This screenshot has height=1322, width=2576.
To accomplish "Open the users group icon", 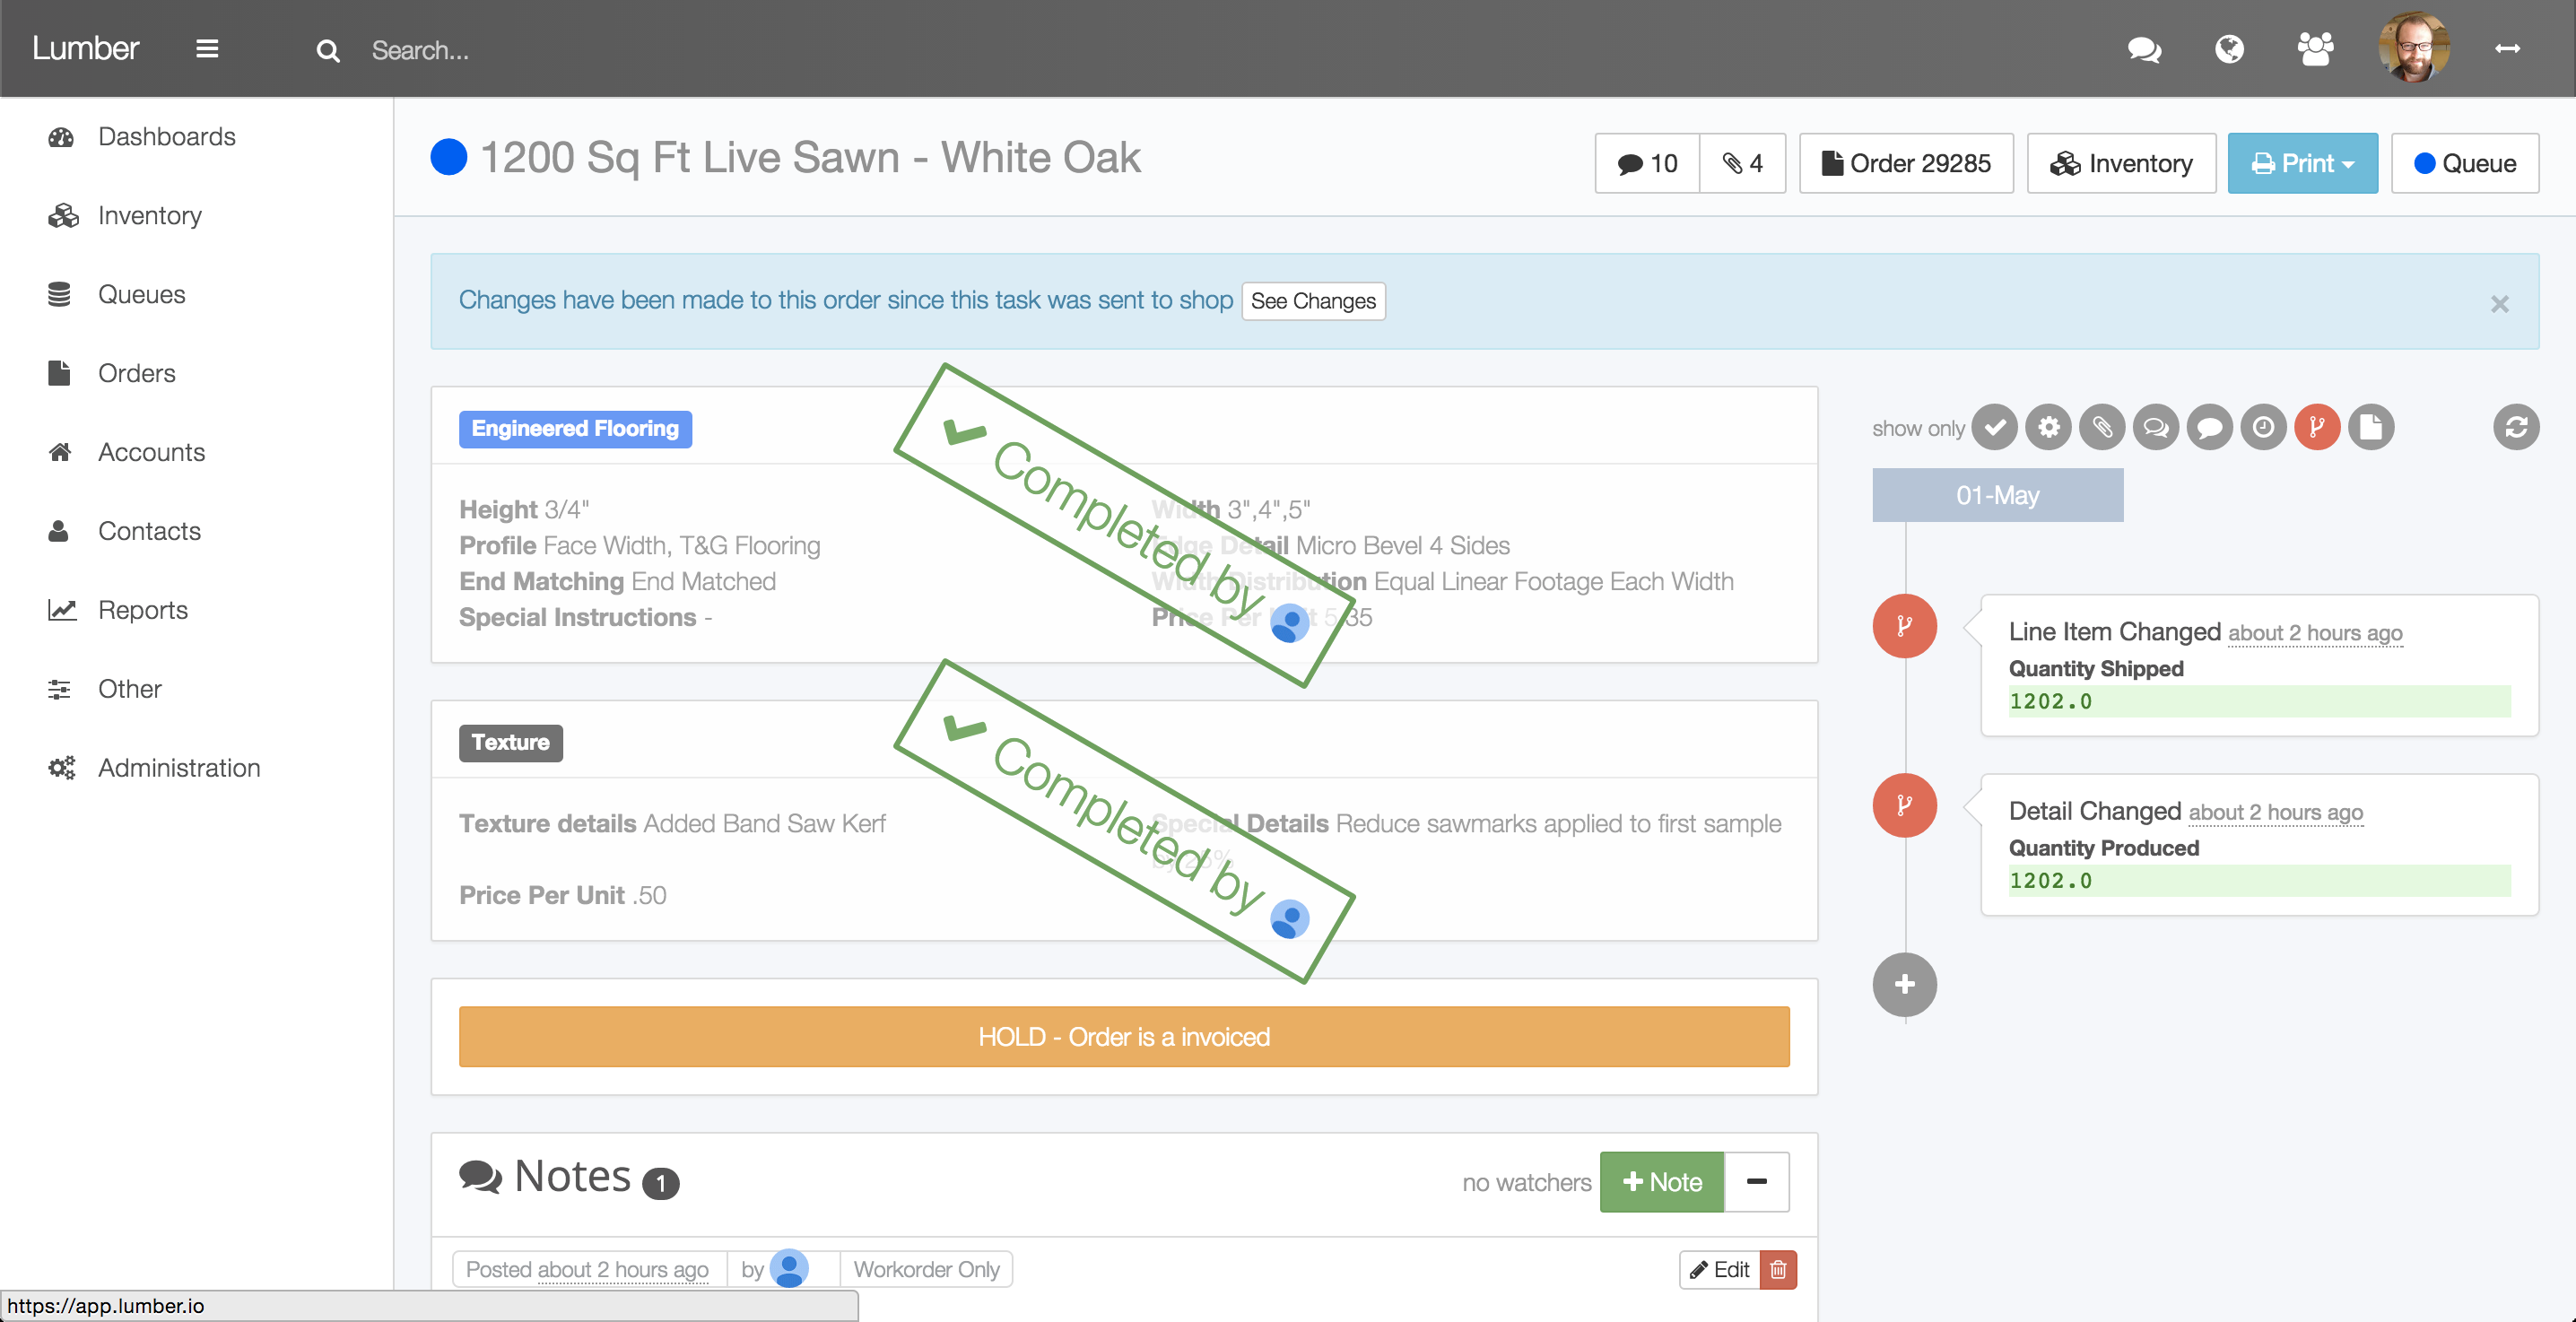I will pyautogui.click(x=2315, y=49).
